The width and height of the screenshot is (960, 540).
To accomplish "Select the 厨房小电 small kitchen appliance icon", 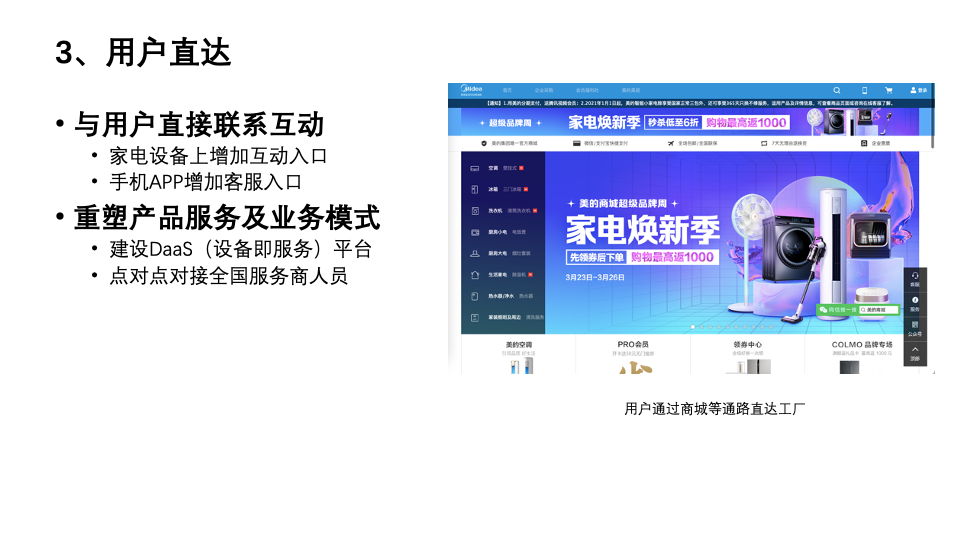I will [474, 232].
